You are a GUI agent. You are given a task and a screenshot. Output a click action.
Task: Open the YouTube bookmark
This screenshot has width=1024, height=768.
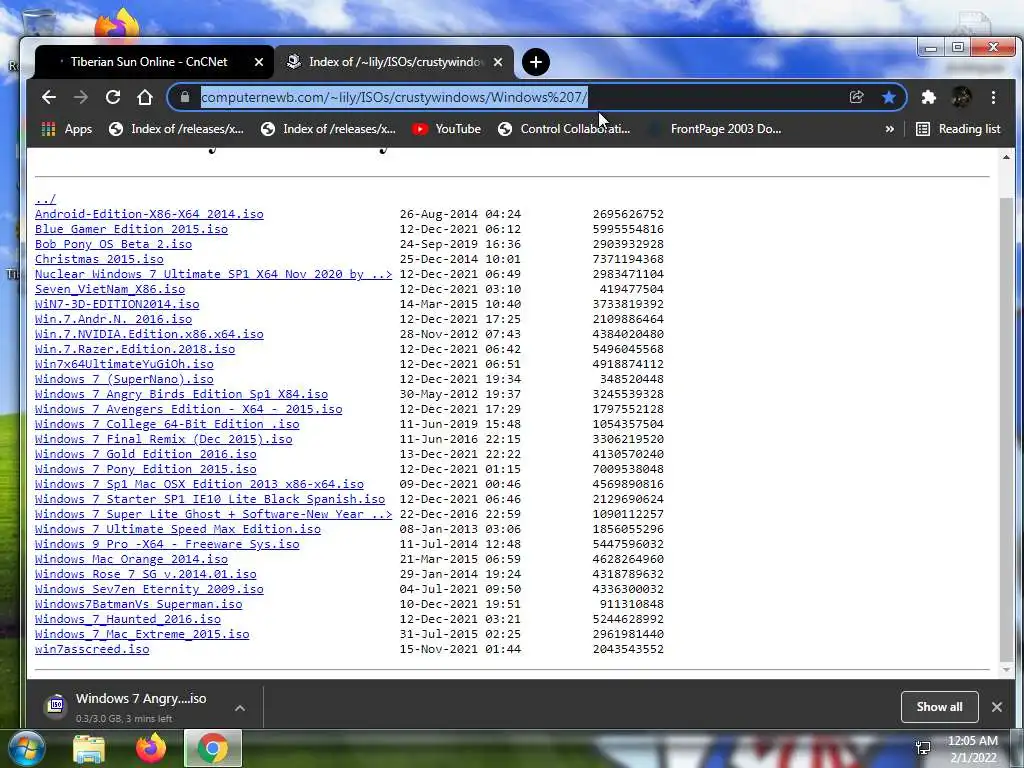[x=447, y=129]
